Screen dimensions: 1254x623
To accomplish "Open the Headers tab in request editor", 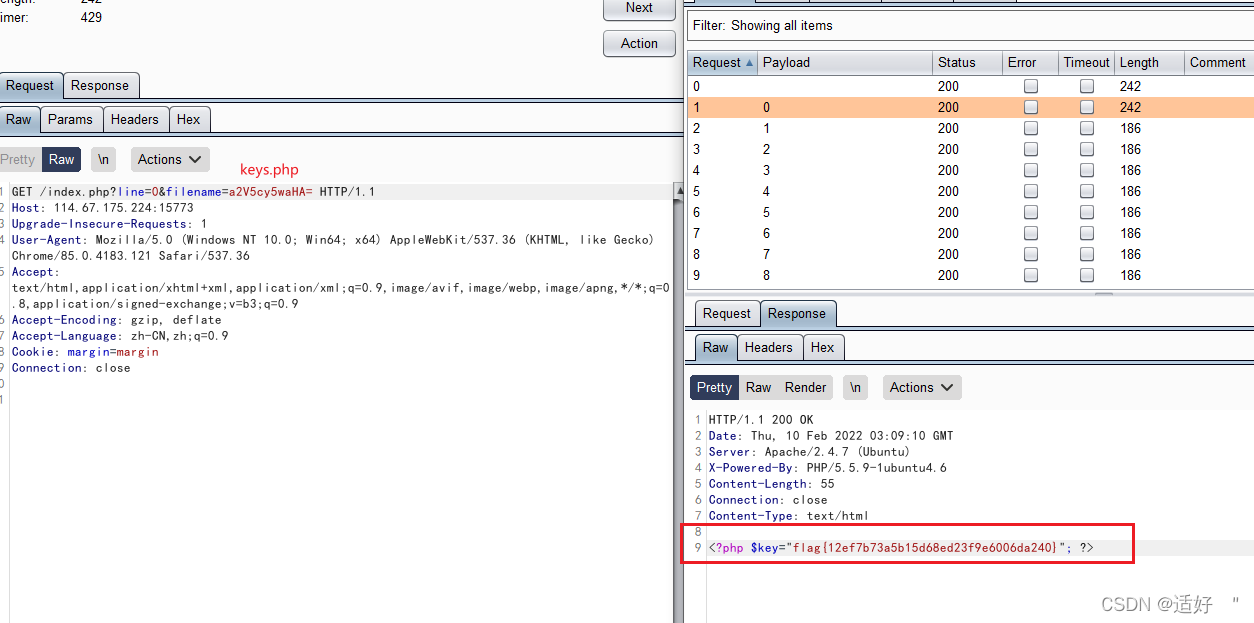I will tap(135, 120).
